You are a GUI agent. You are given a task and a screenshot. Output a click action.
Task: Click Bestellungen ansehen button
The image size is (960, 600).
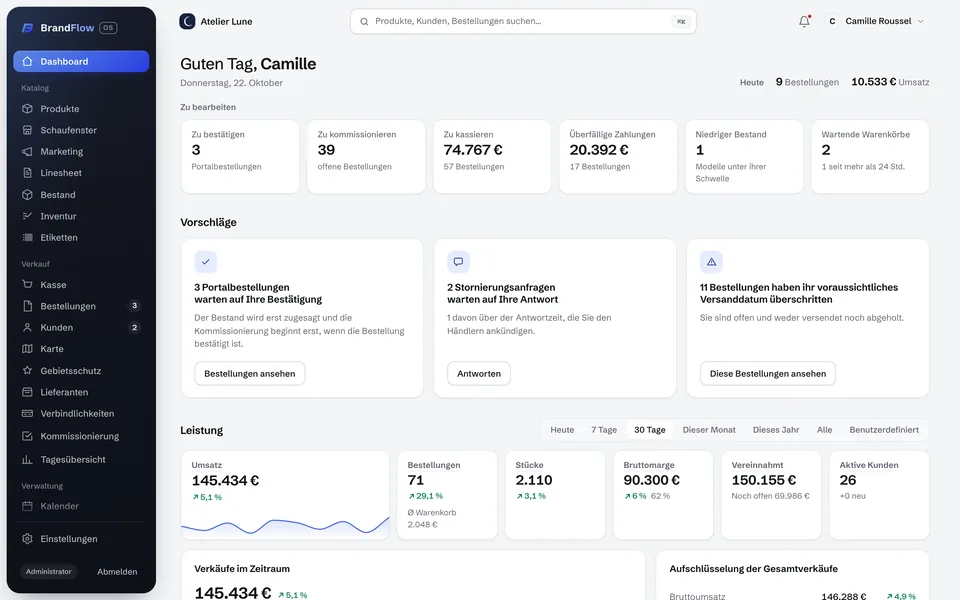[x=250, y=373]
